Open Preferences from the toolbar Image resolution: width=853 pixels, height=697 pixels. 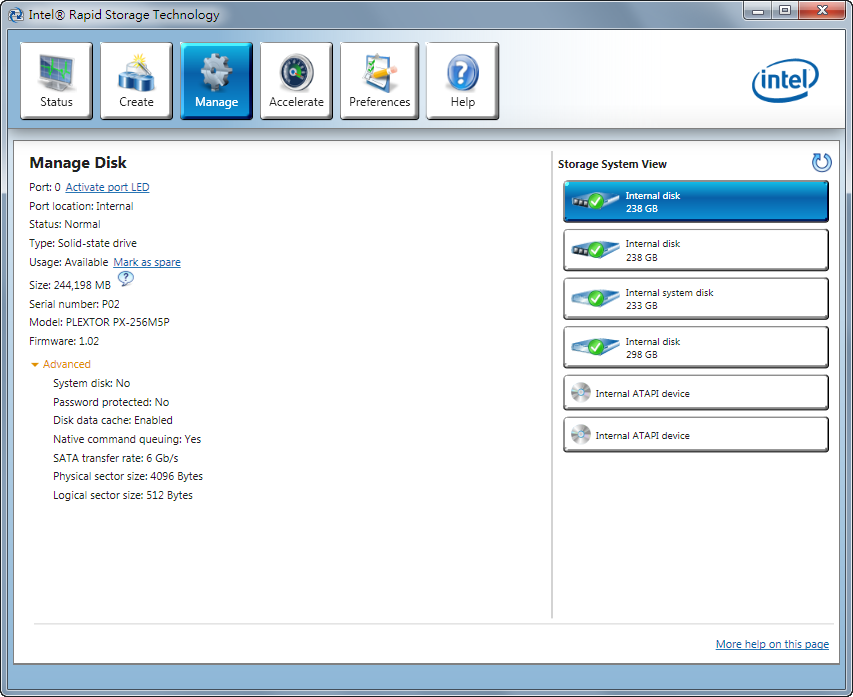[379, 81]
